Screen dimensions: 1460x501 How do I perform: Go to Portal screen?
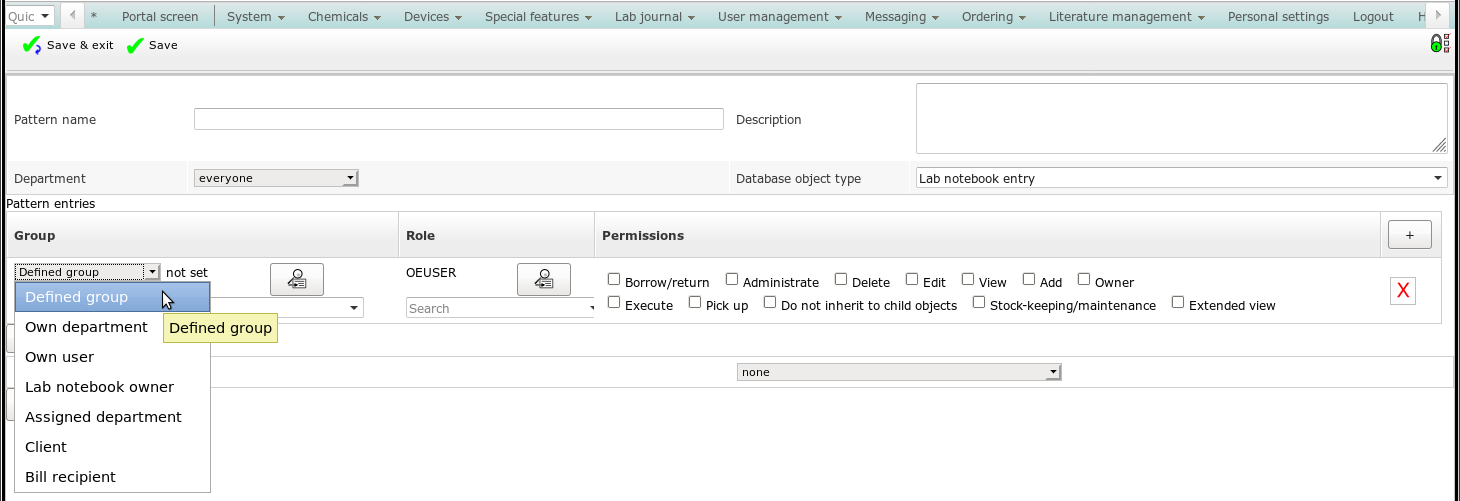159,17
